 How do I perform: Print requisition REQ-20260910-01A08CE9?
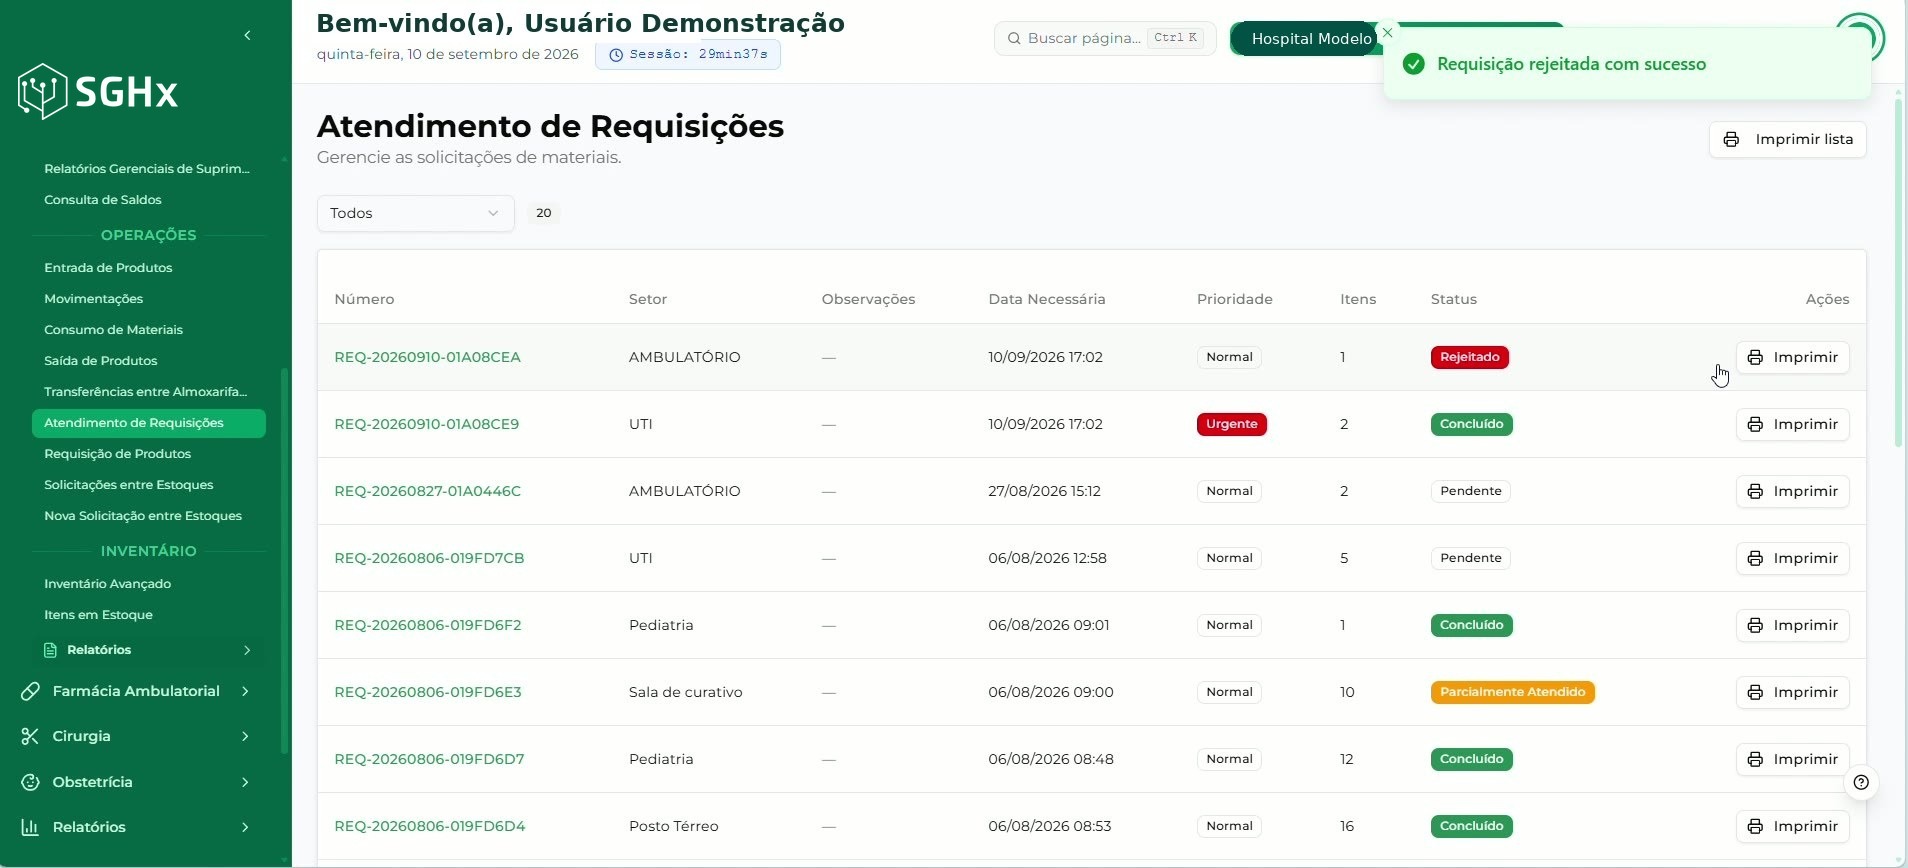pos(1792,424)
